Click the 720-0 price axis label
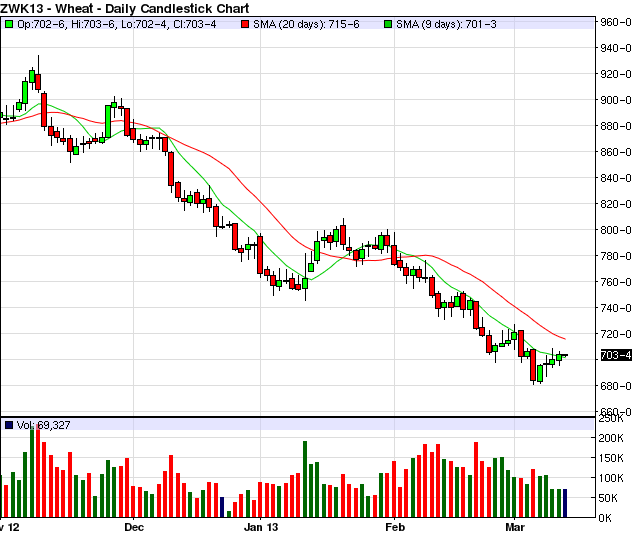 coord(616,334)
